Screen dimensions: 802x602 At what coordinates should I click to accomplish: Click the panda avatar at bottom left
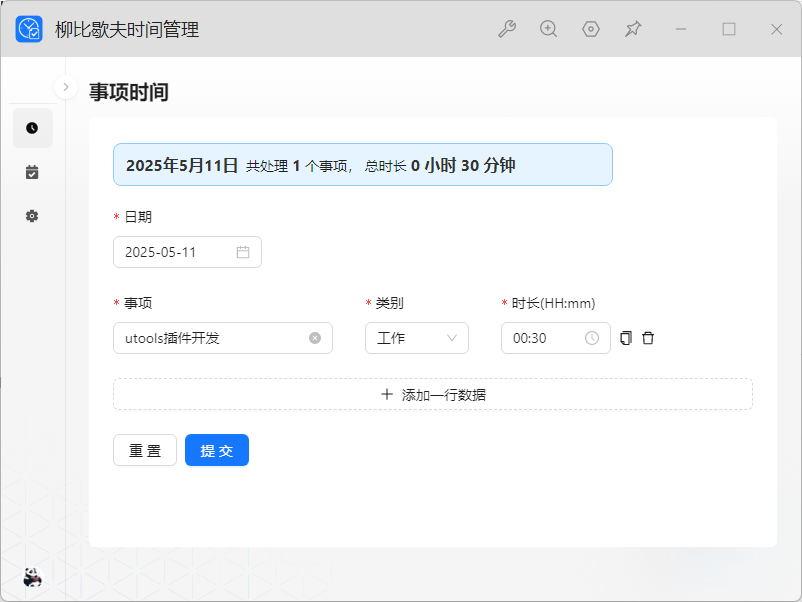click(33, 577)
